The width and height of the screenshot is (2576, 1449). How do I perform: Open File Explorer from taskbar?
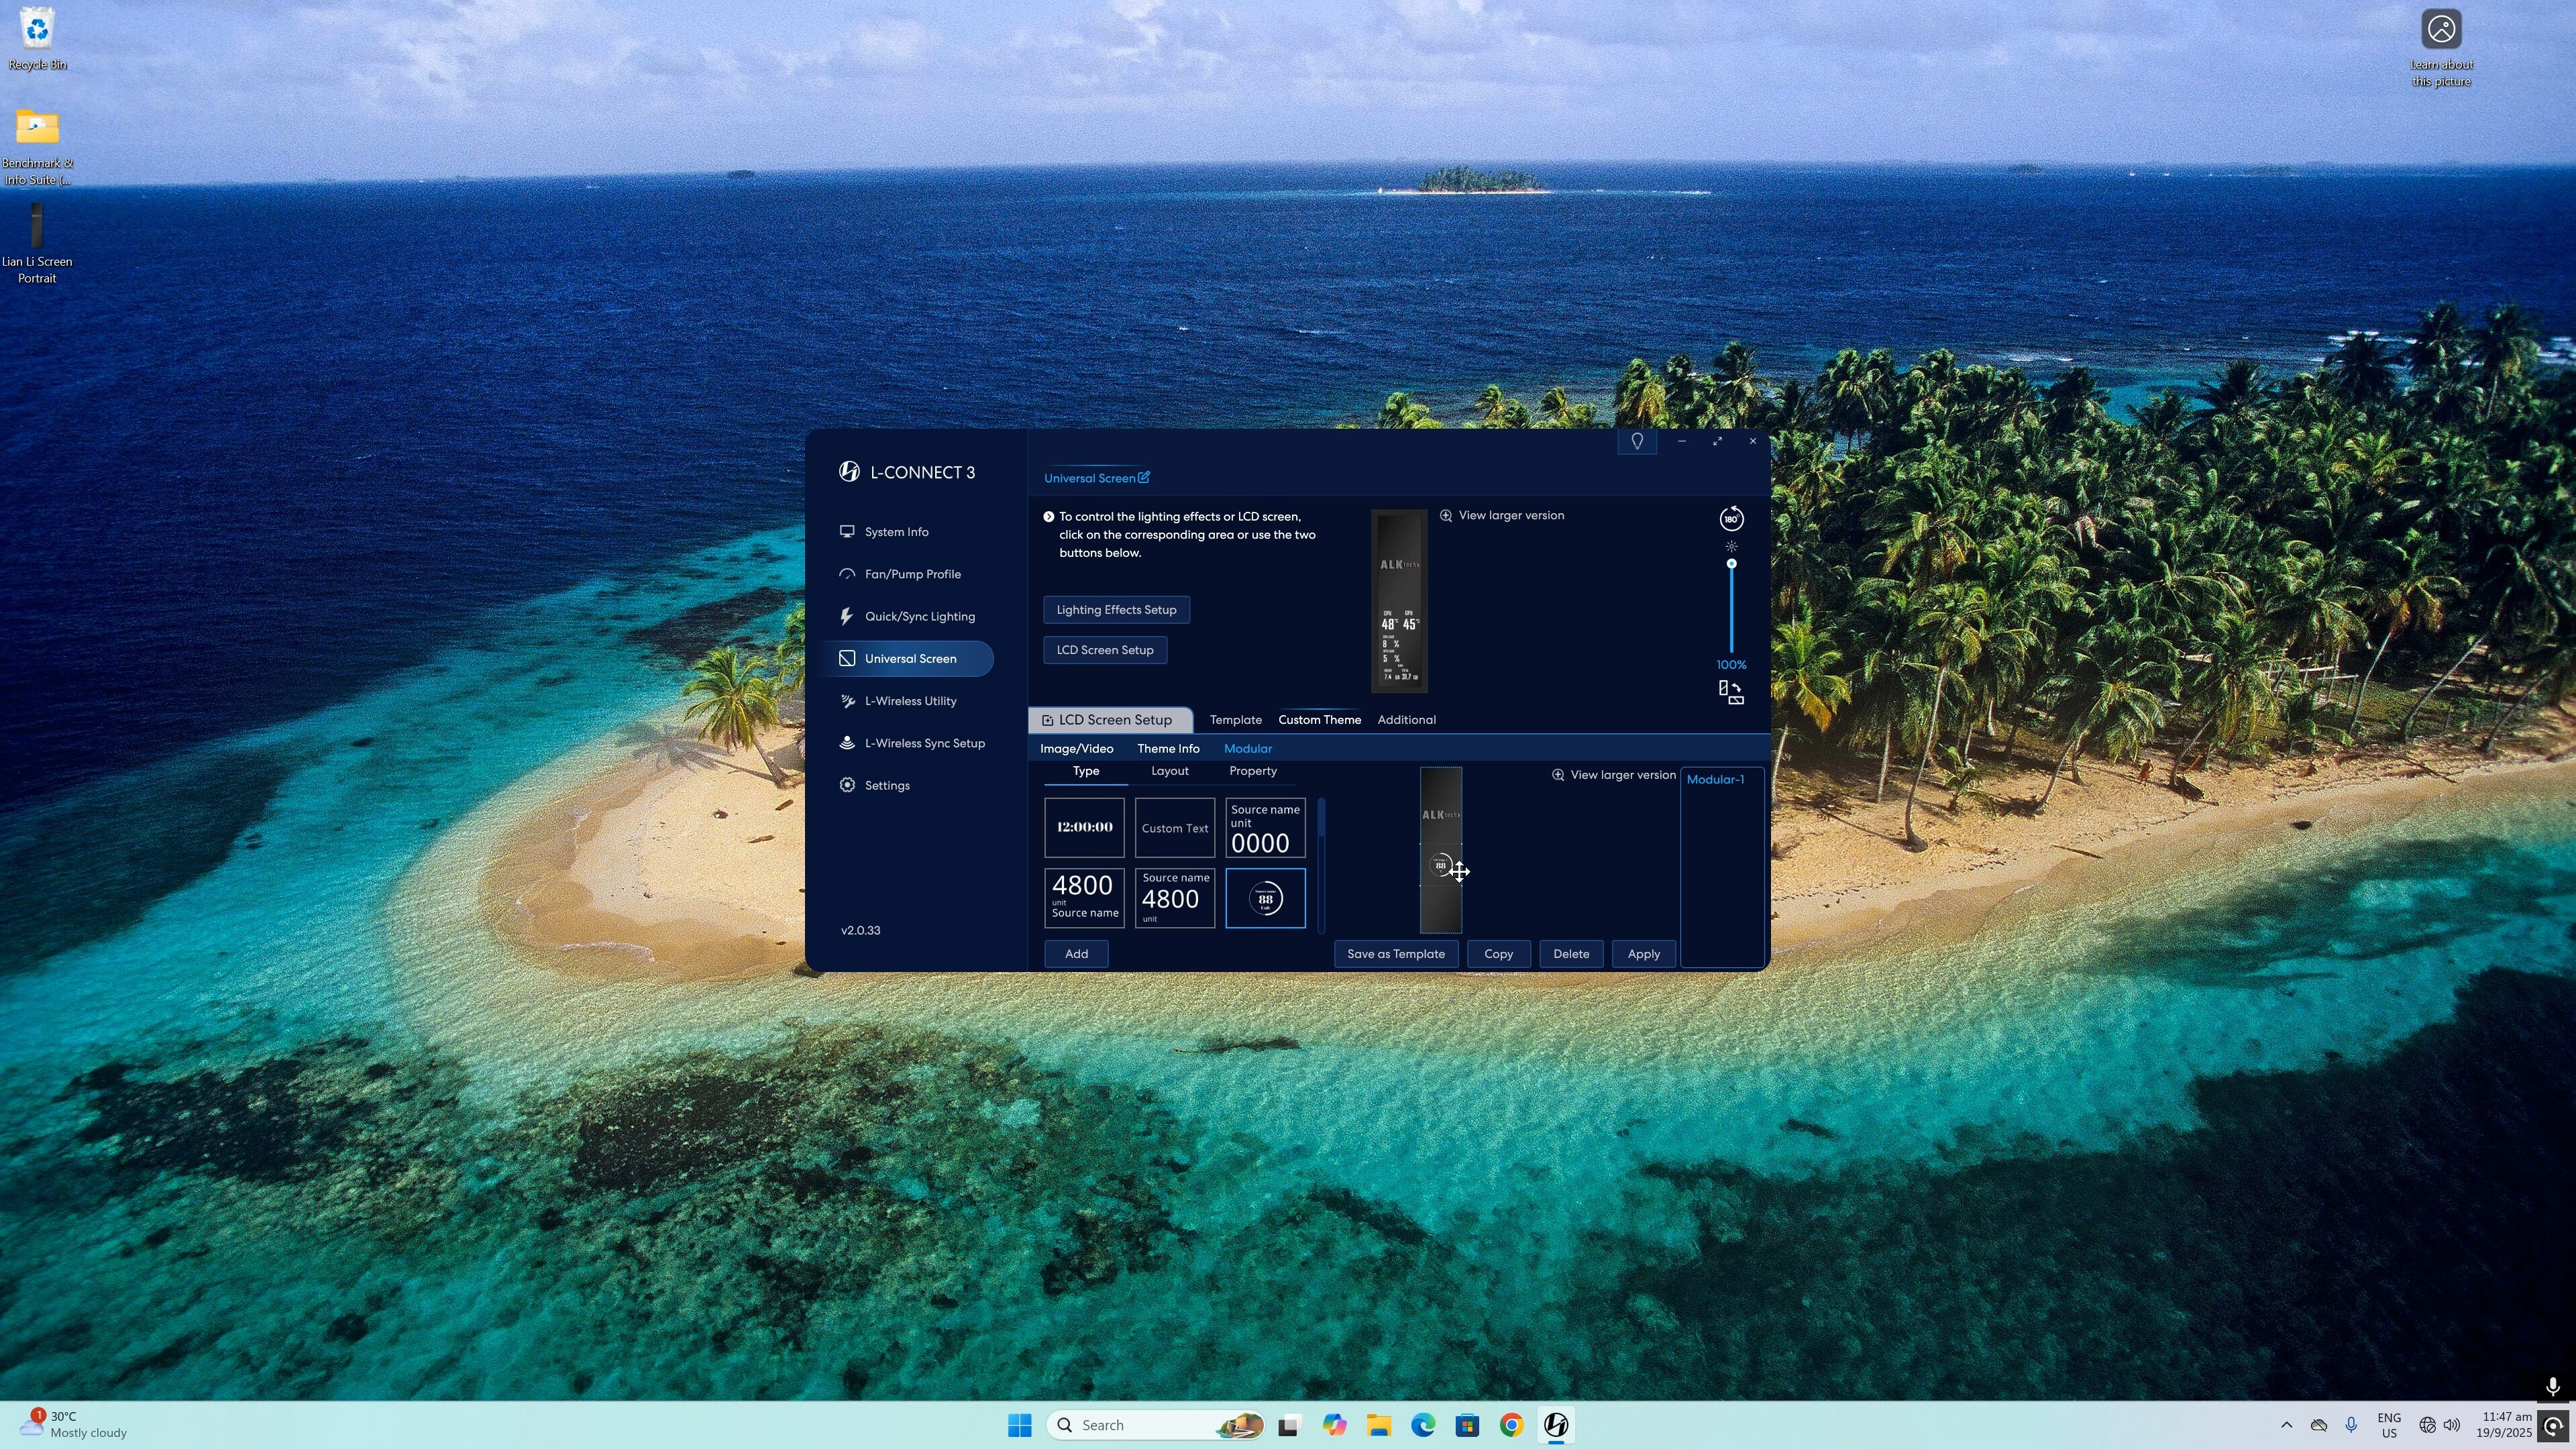(x=1379, y=1425)
